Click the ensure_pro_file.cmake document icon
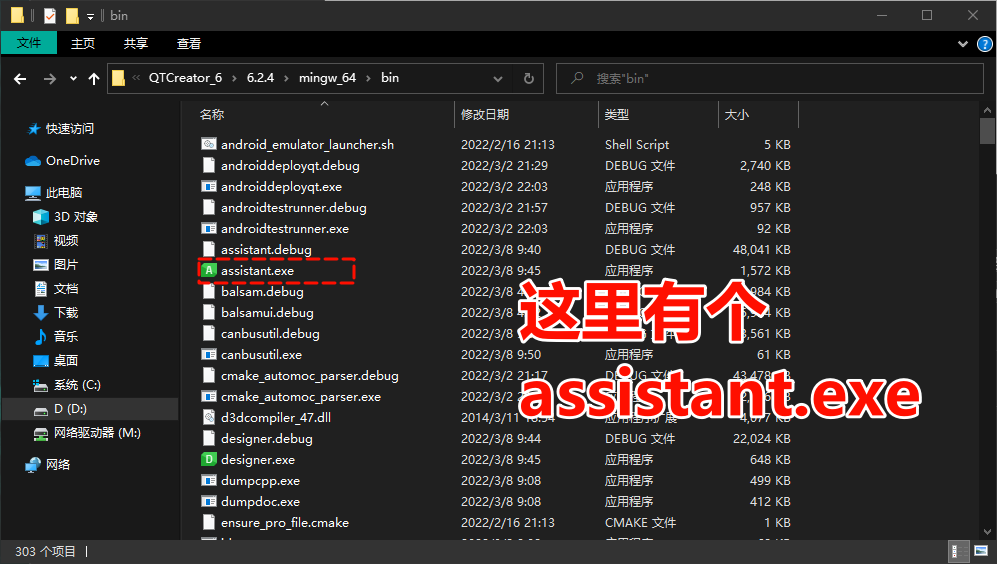The width and height of the screenshot is (997, 564). 209,522
